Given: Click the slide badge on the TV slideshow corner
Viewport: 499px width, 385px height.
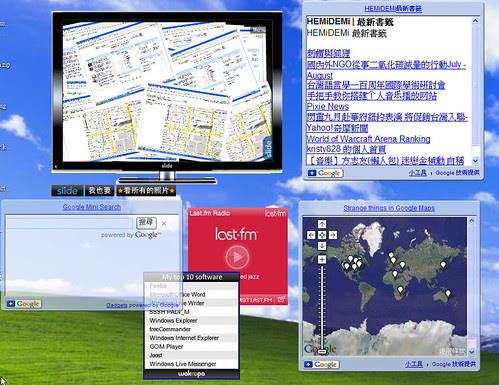Looking at the screenshot, I should click(268, 148).
